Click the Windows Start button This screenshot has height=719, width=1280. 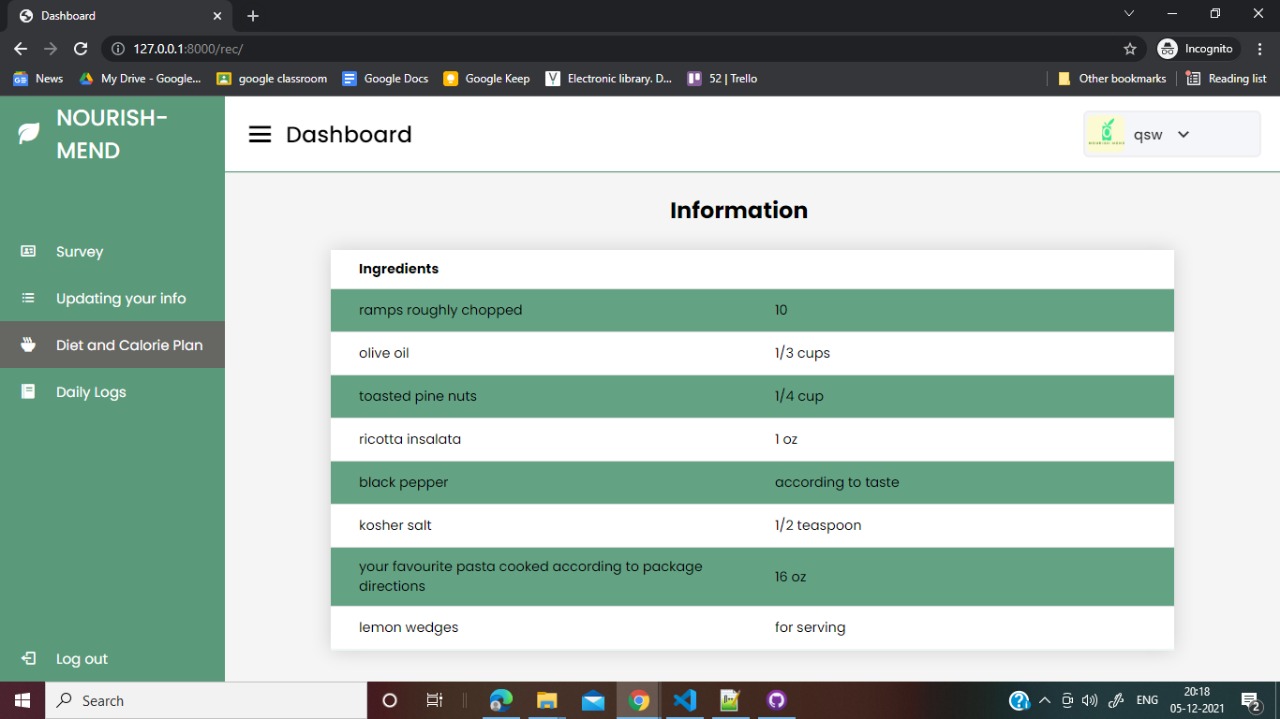22,700
